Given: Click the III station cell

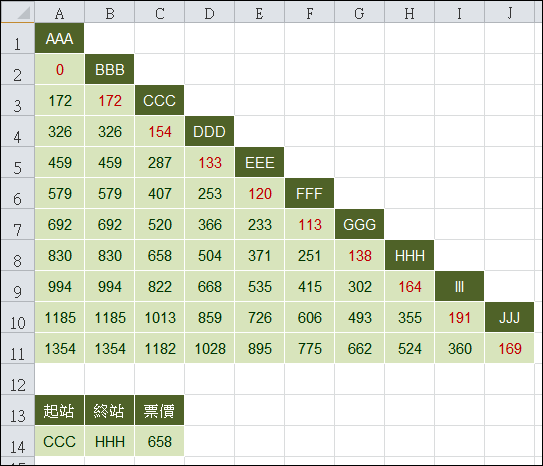Looking at the screenshot, I should (x=460, y=286).
